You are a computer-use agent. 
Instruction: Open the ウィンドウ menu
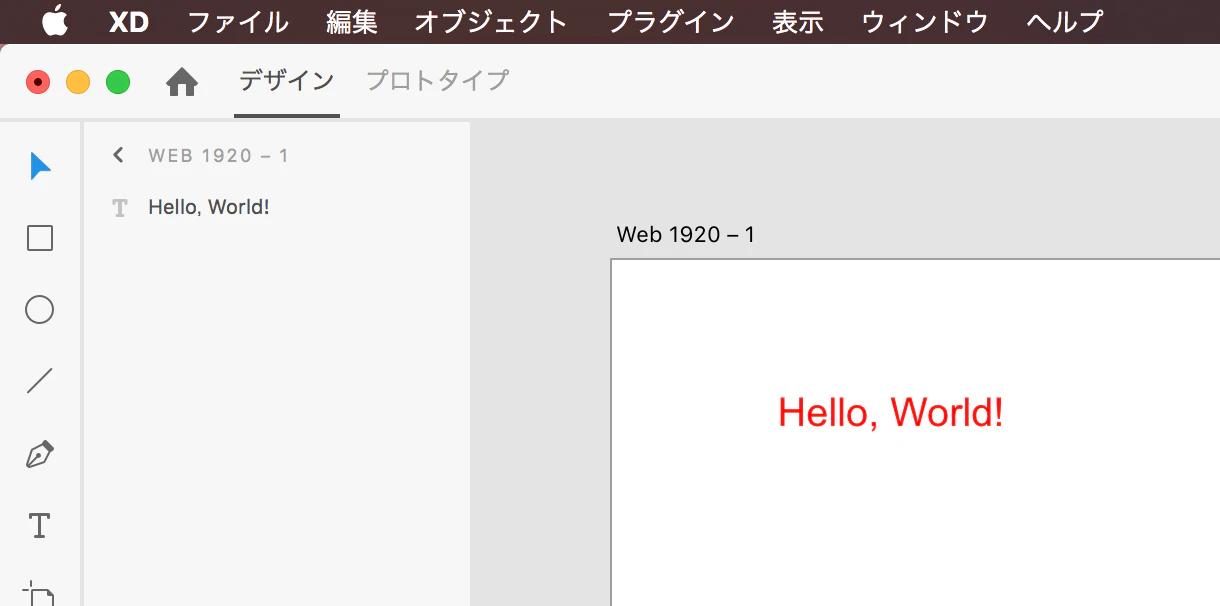coord(925,22)
